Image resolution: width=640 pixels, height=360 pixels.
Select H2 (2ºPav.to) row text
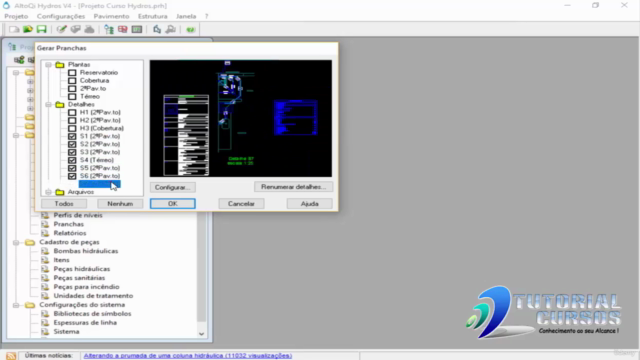click(100, 120)
